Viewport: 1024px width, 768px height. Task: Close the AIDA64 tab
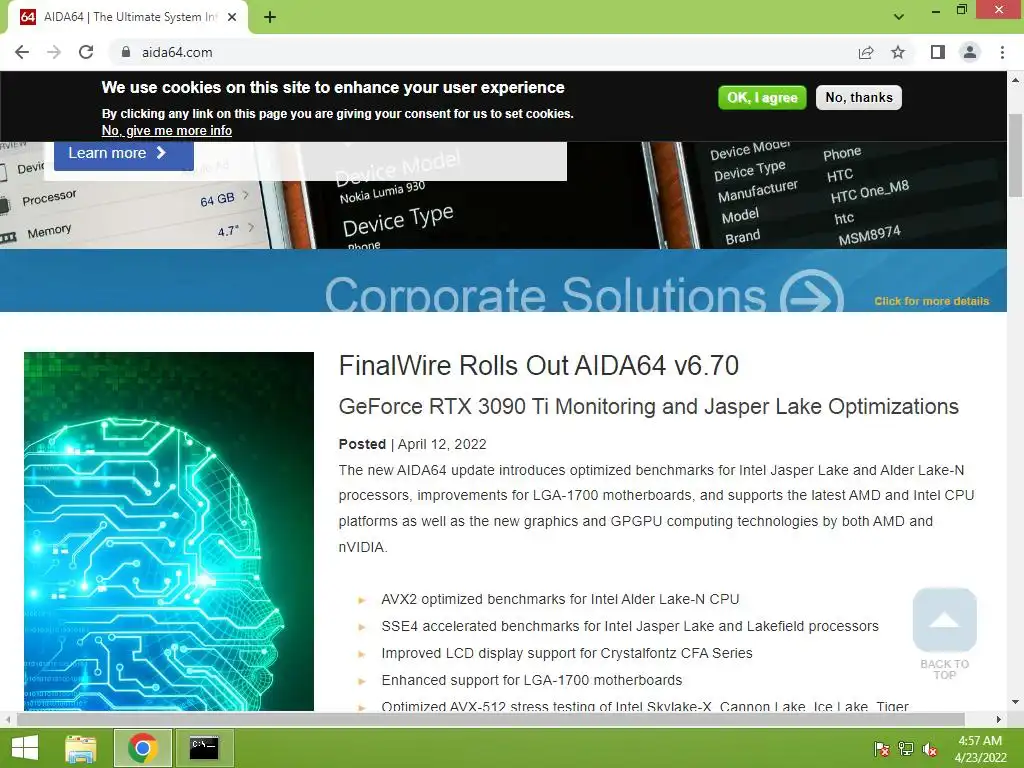(232, 17)
